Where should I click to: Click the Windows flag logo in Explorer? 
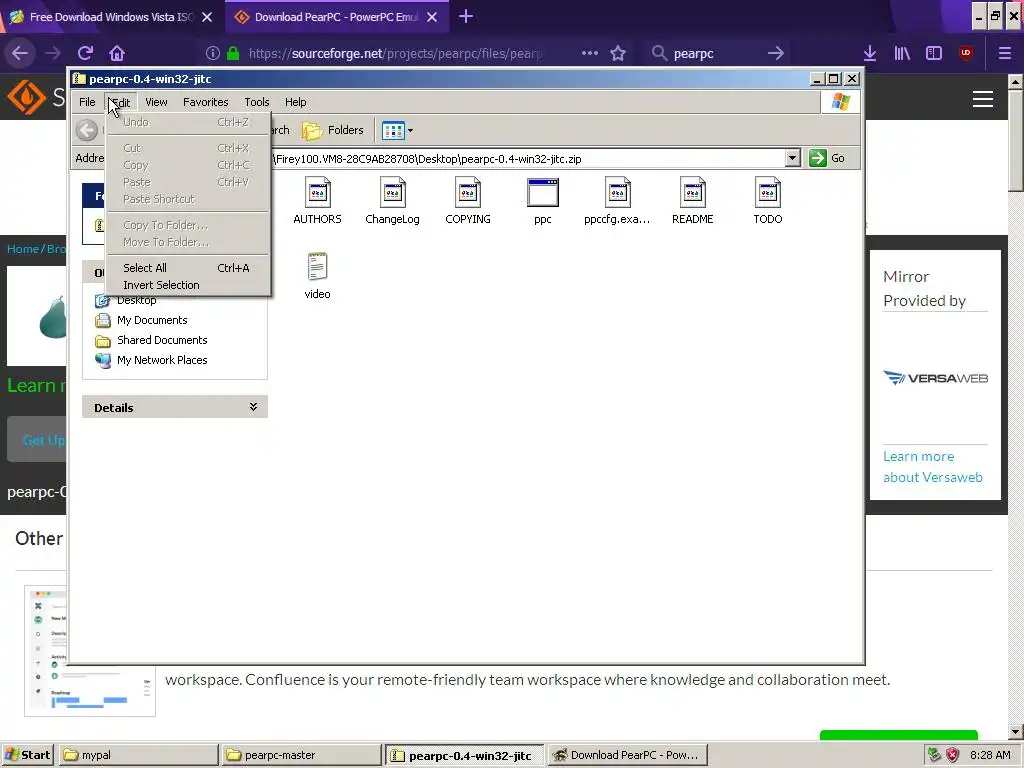(840, 102)
